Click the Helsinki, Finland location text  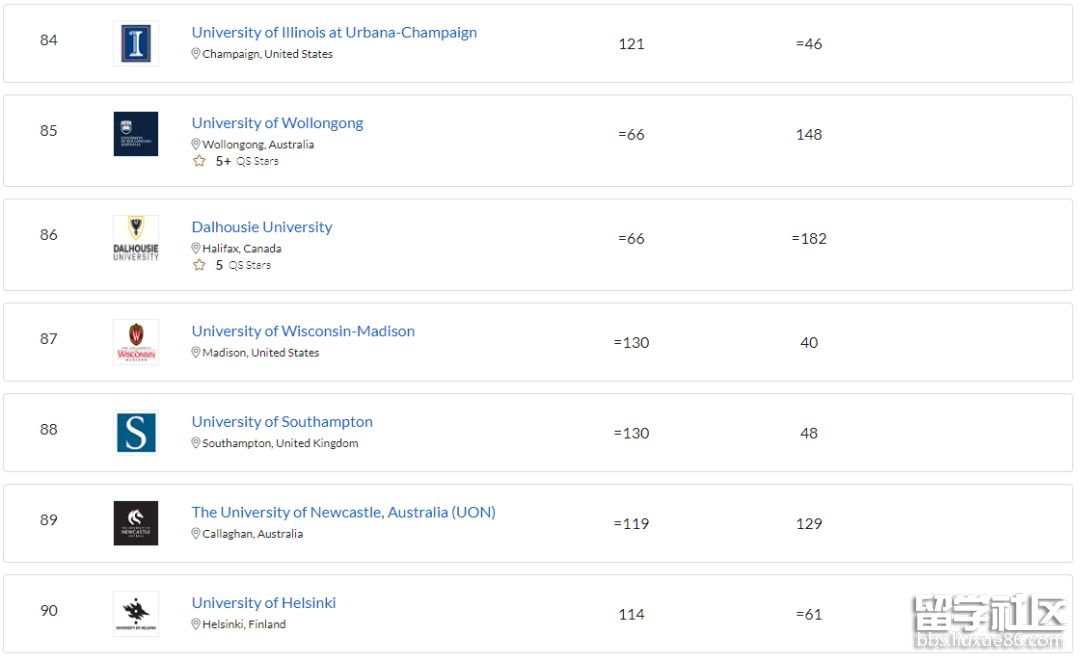[244, 624]
